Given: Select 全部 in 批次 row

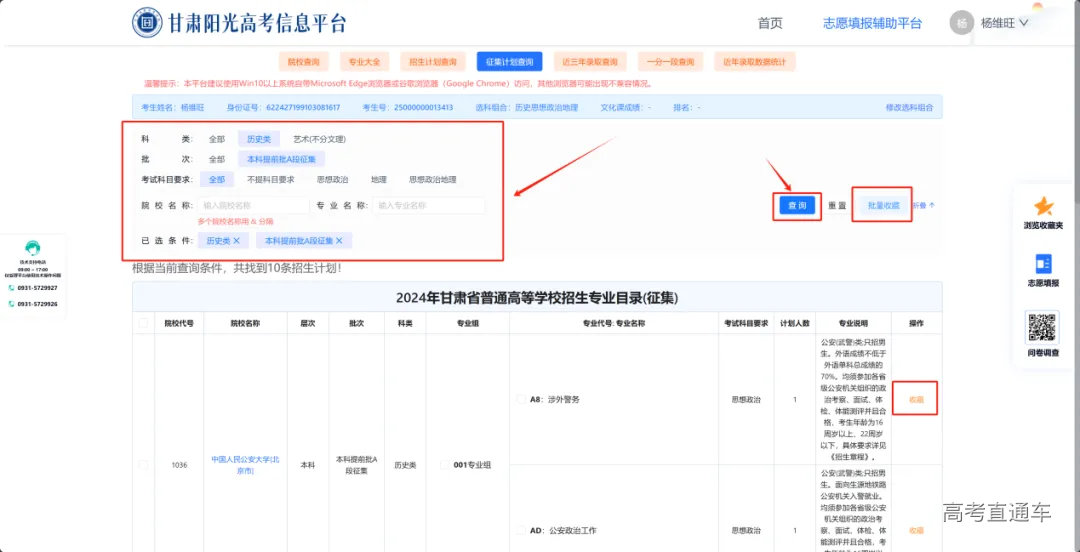Looking at the screenshot, I should [217, 159].
